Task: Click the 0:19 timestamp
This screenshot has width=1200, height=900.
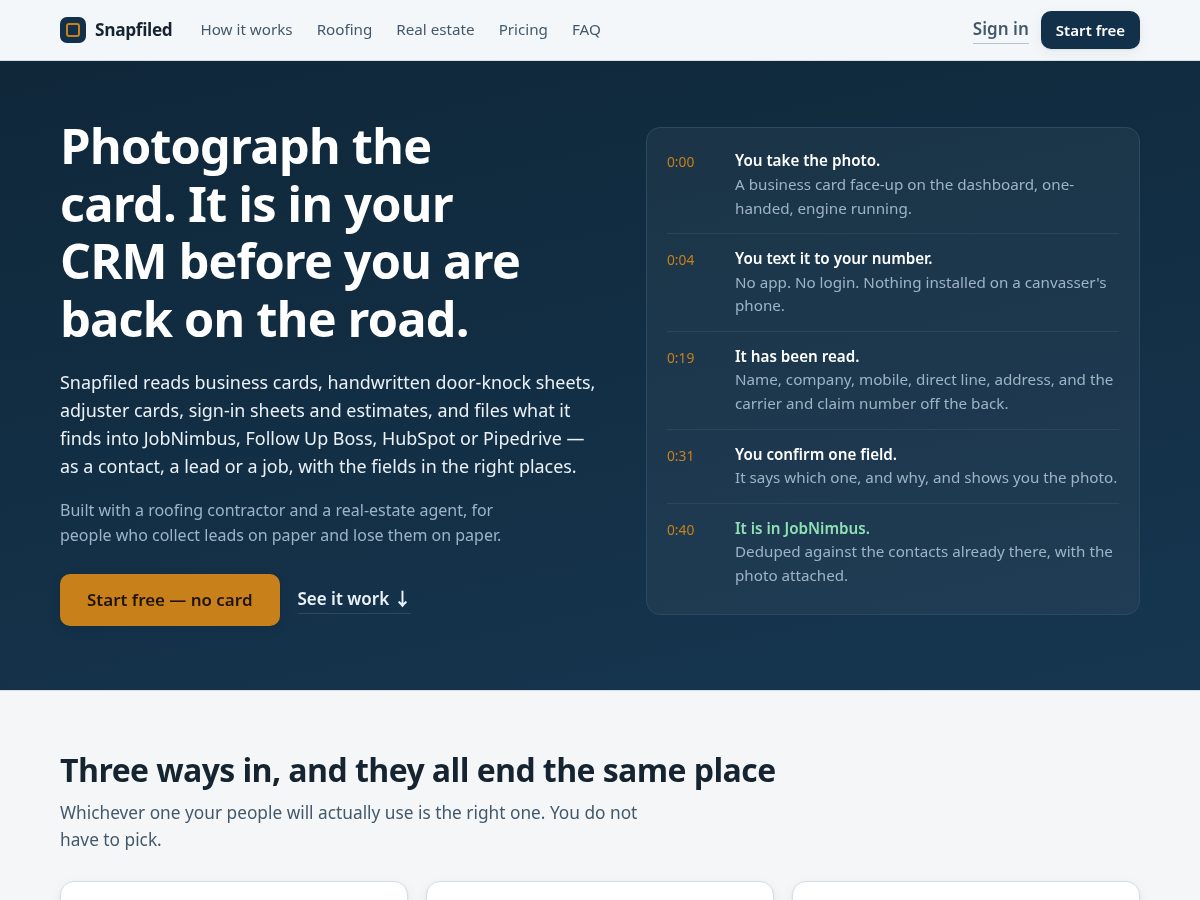Action: click(680, 358)
